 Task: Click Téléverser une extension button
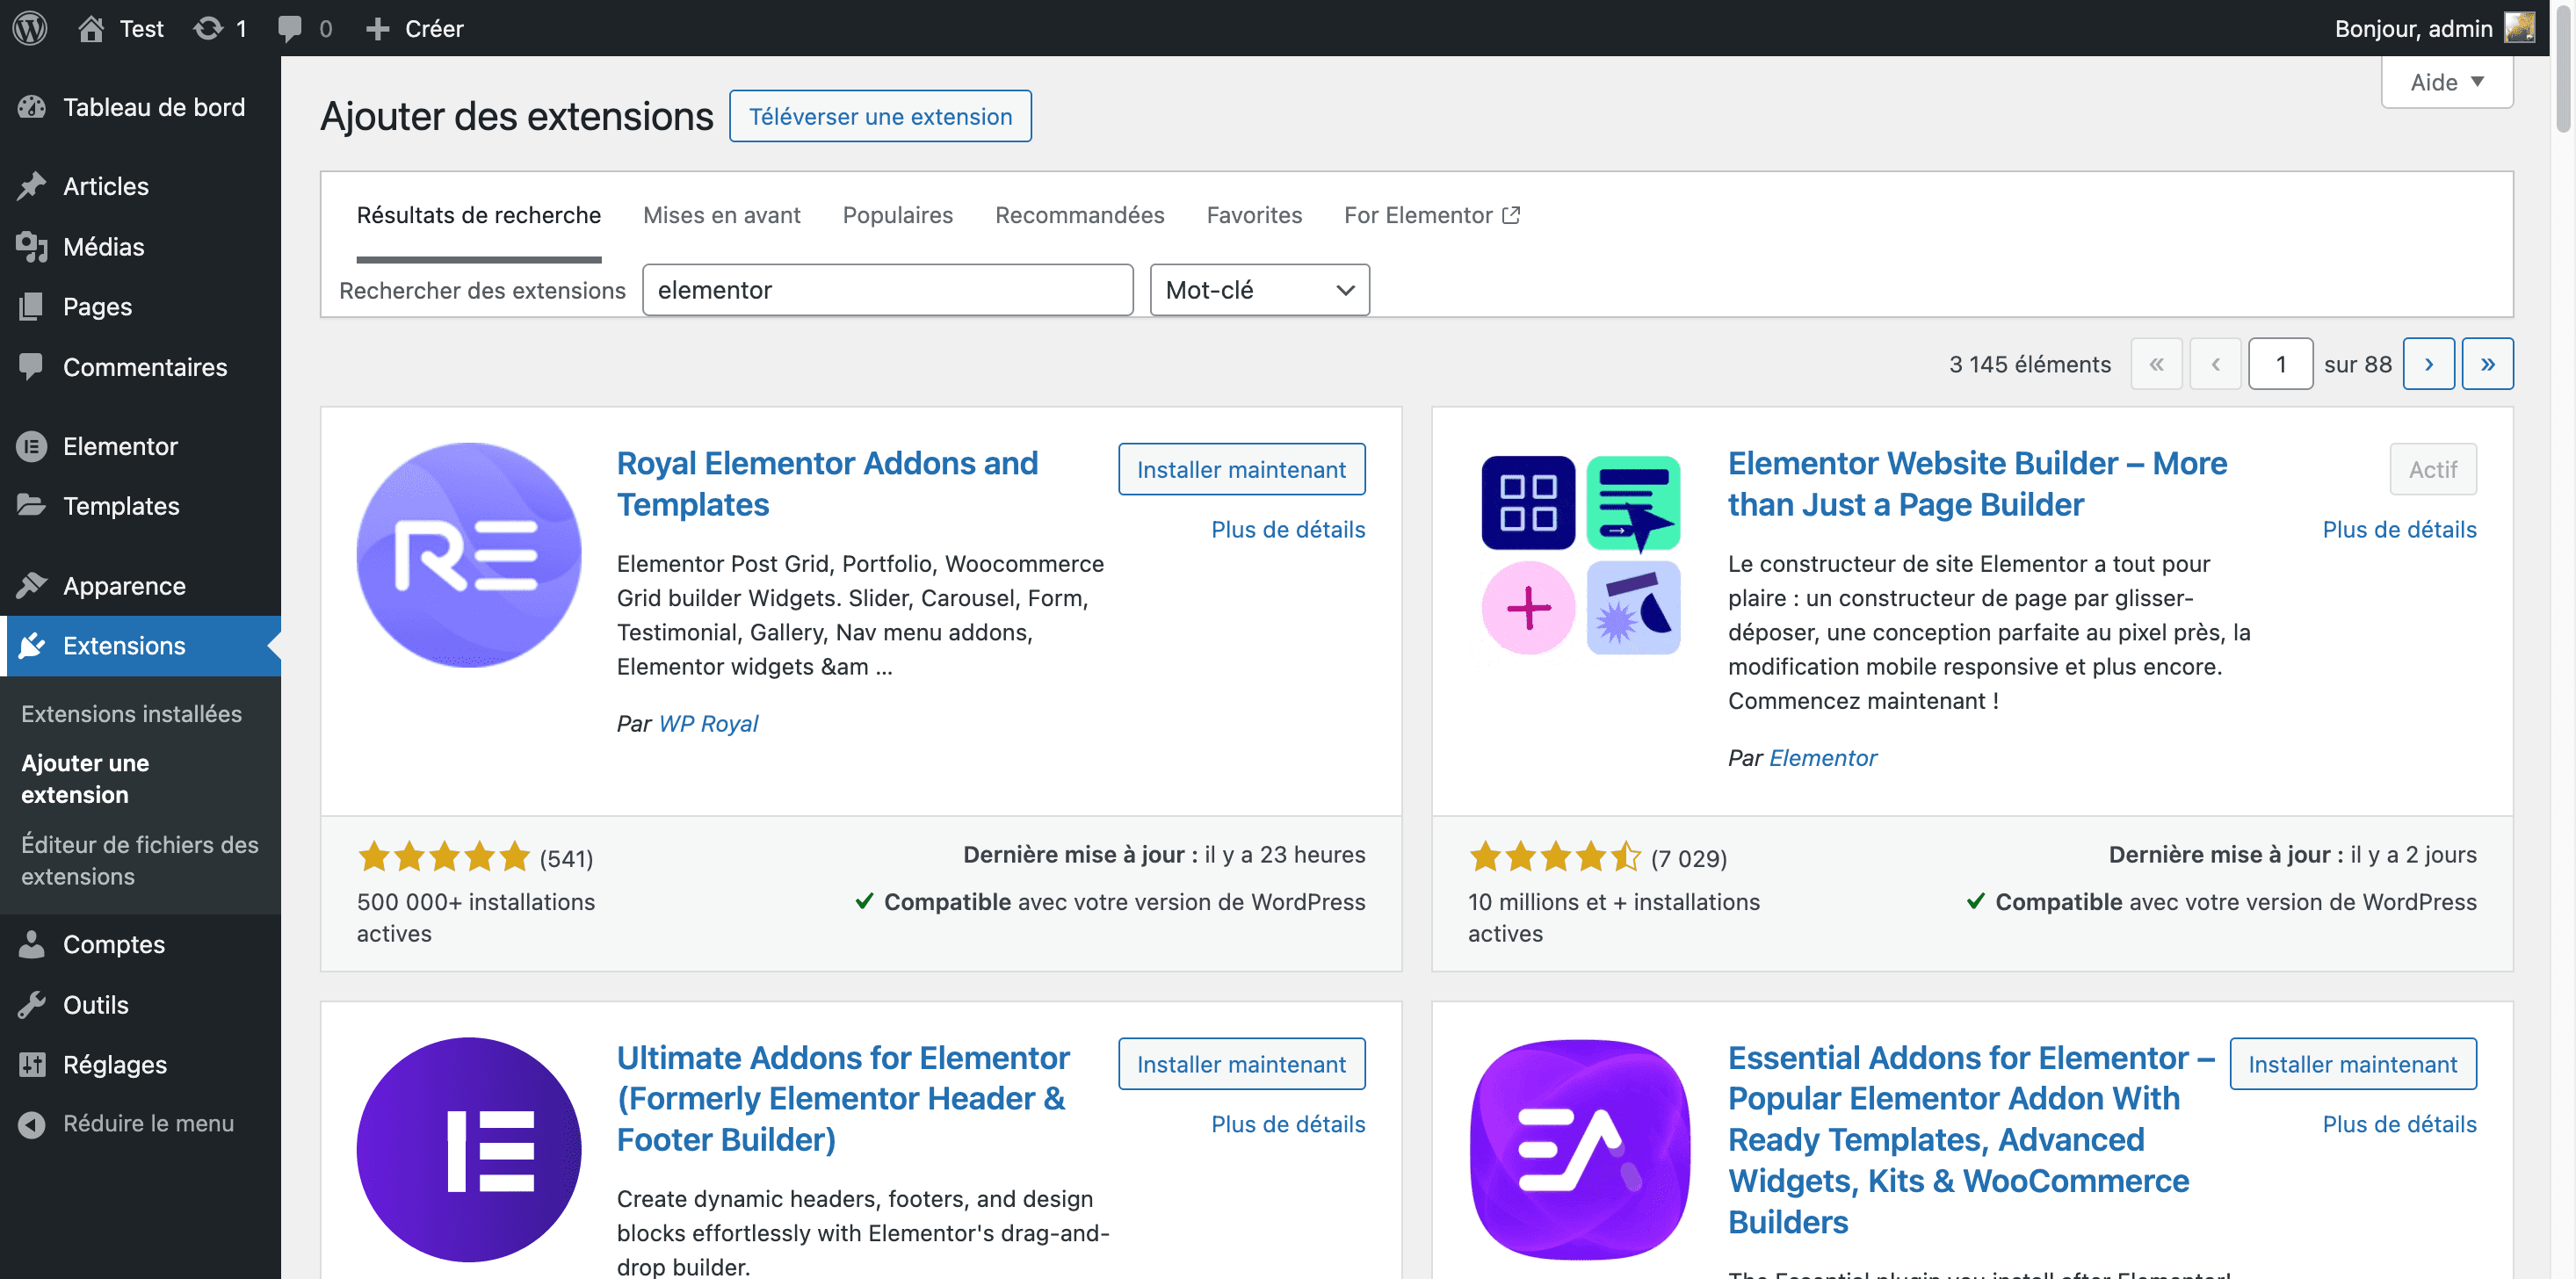click(880, 116)
